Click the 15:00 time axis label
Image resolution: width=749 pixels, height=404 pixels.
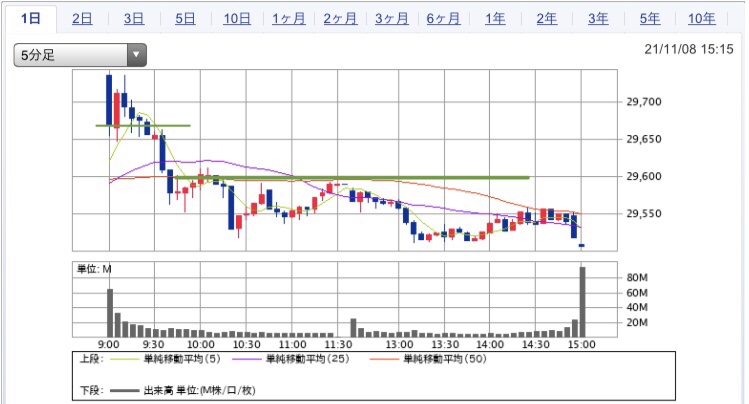(582, 344)
